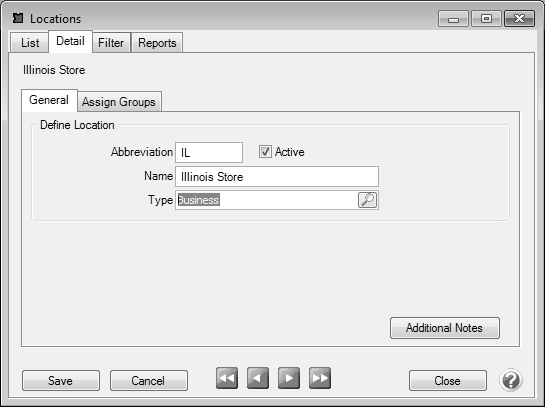Screen dimensions: 545x407
Task: Uncheck the Active checkbox
Action: click(265, 152)
